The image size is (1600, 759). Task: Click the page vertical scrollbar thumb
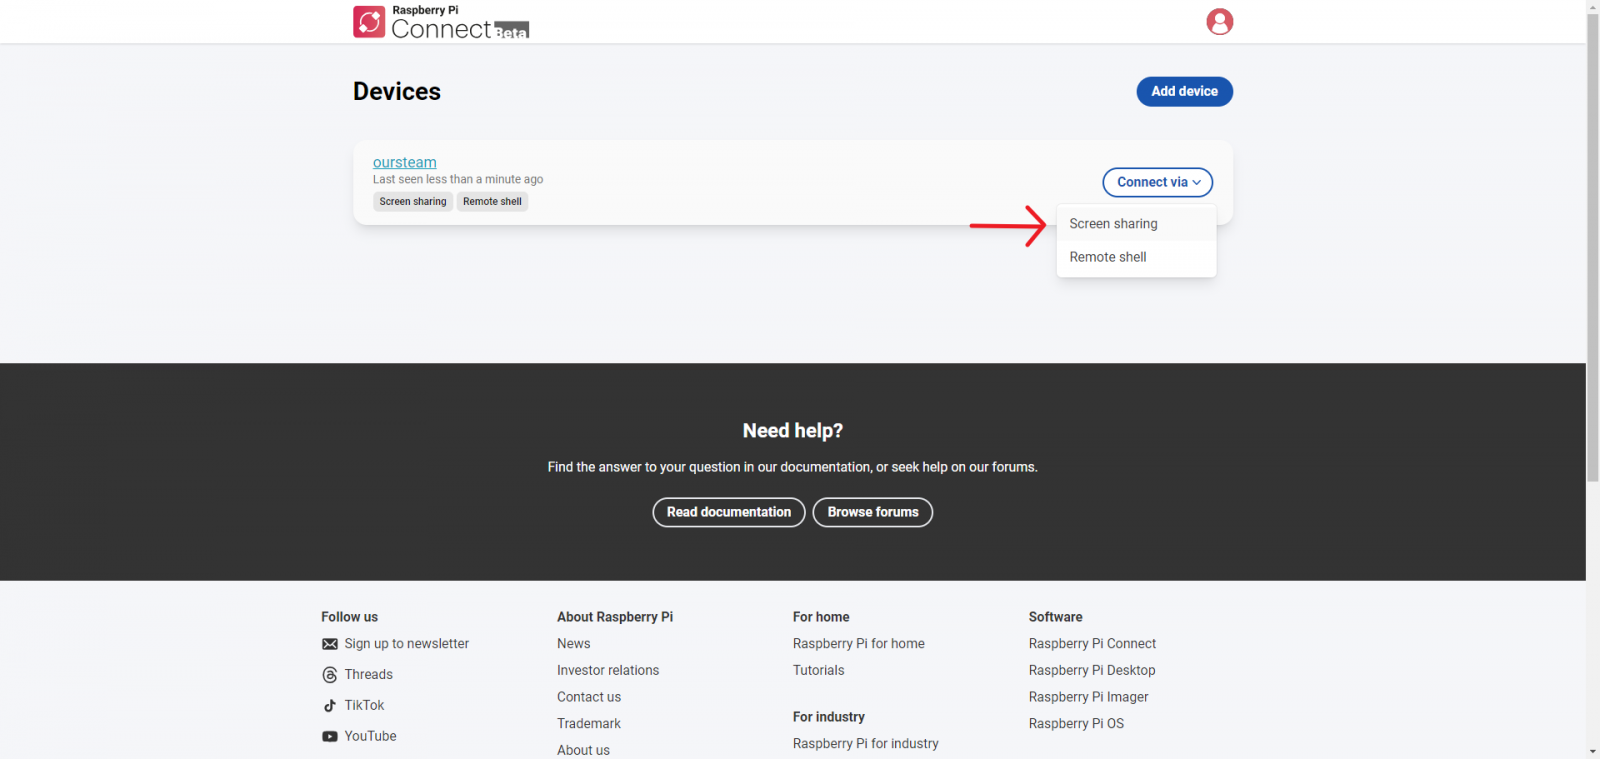[x=1593, y=248]
